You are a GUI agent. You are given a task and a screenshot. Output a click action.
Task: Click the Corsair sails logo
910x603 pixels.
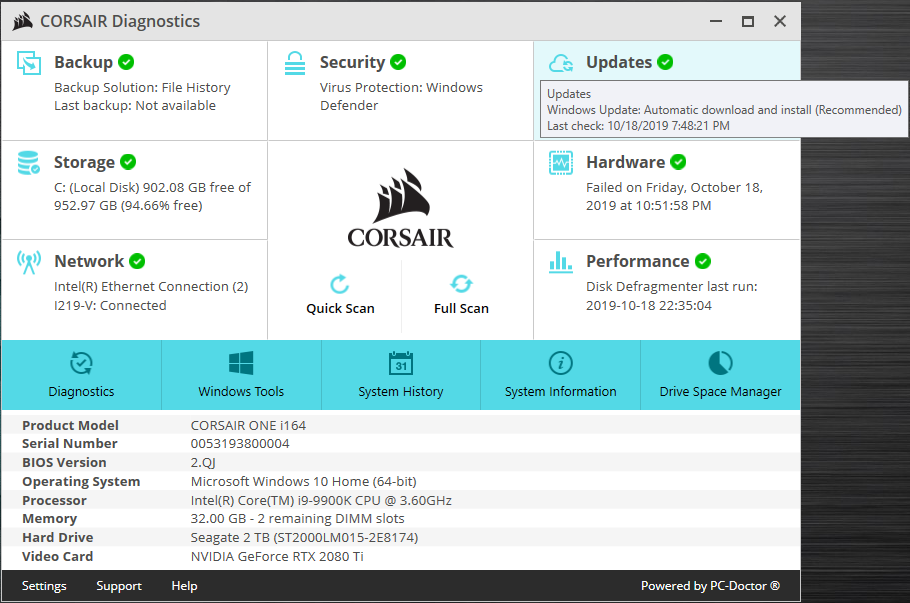point(402,196)
